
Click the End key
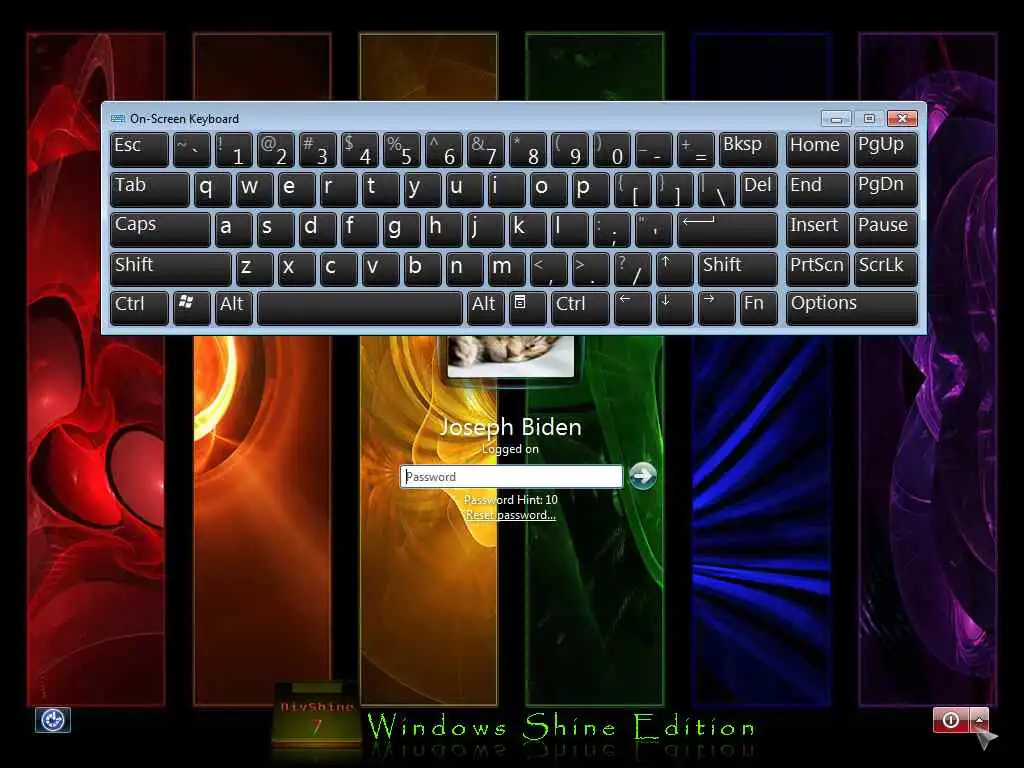[818, 189]
